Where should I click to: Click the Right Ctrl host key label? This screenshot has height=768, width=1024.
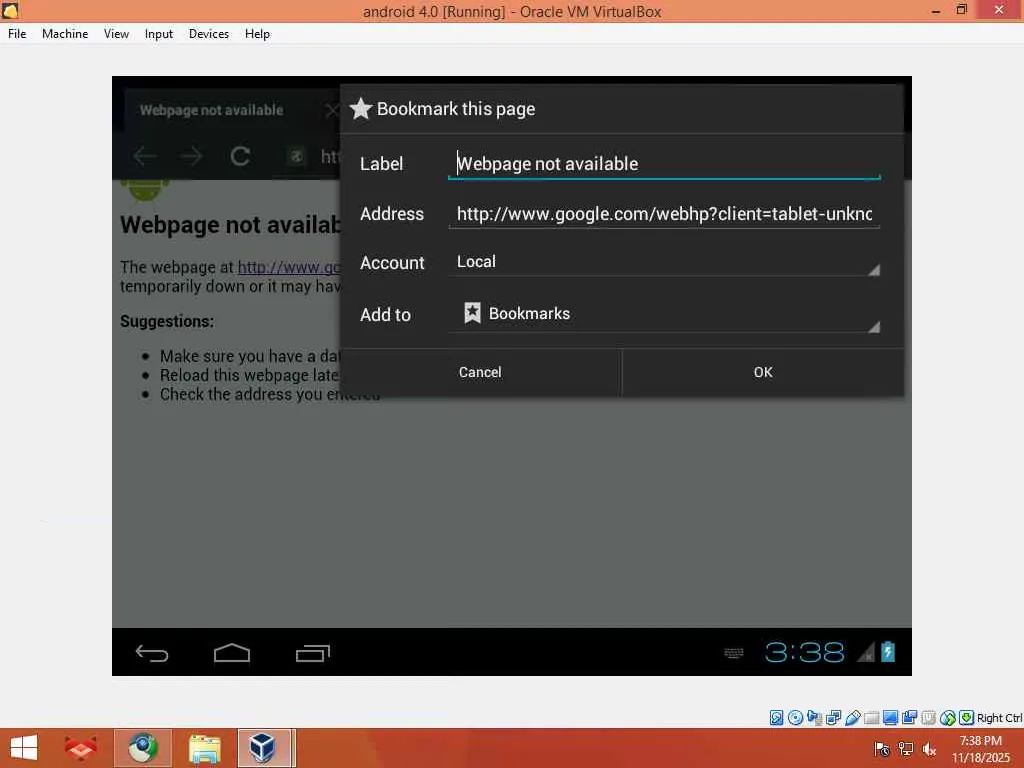click(x=999, y=718)
